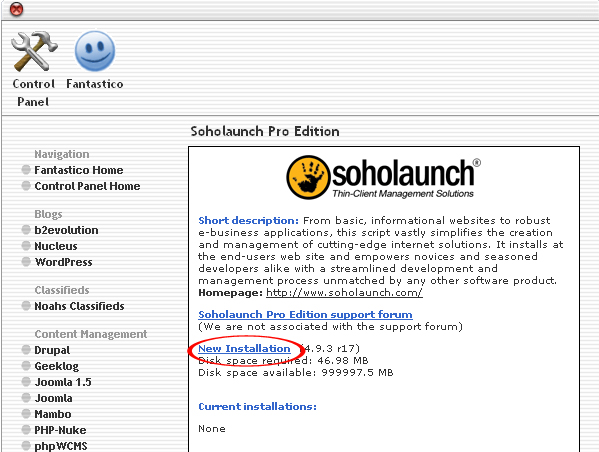Image resolution: width=599 pixels, height=452 pixels.
Task: Open Control Panel Home navigation item
Action: 87,186
